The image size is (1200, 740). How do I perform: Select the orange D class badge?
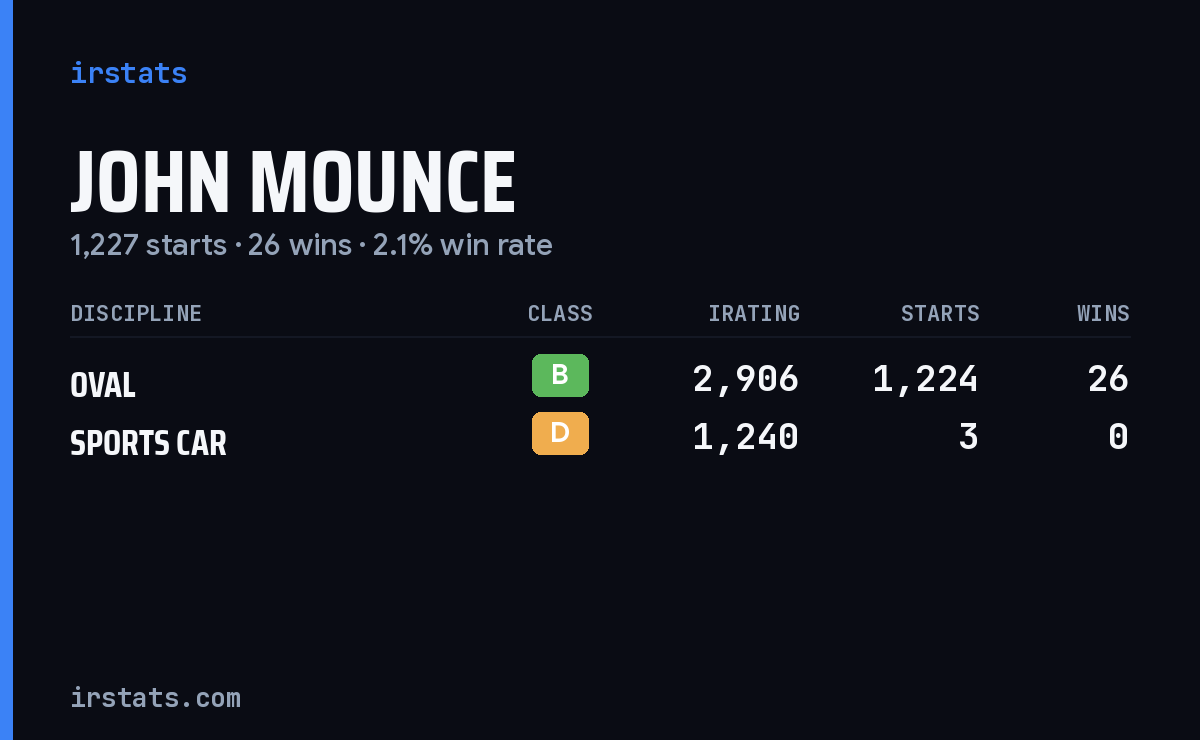[x=560, y=433]
